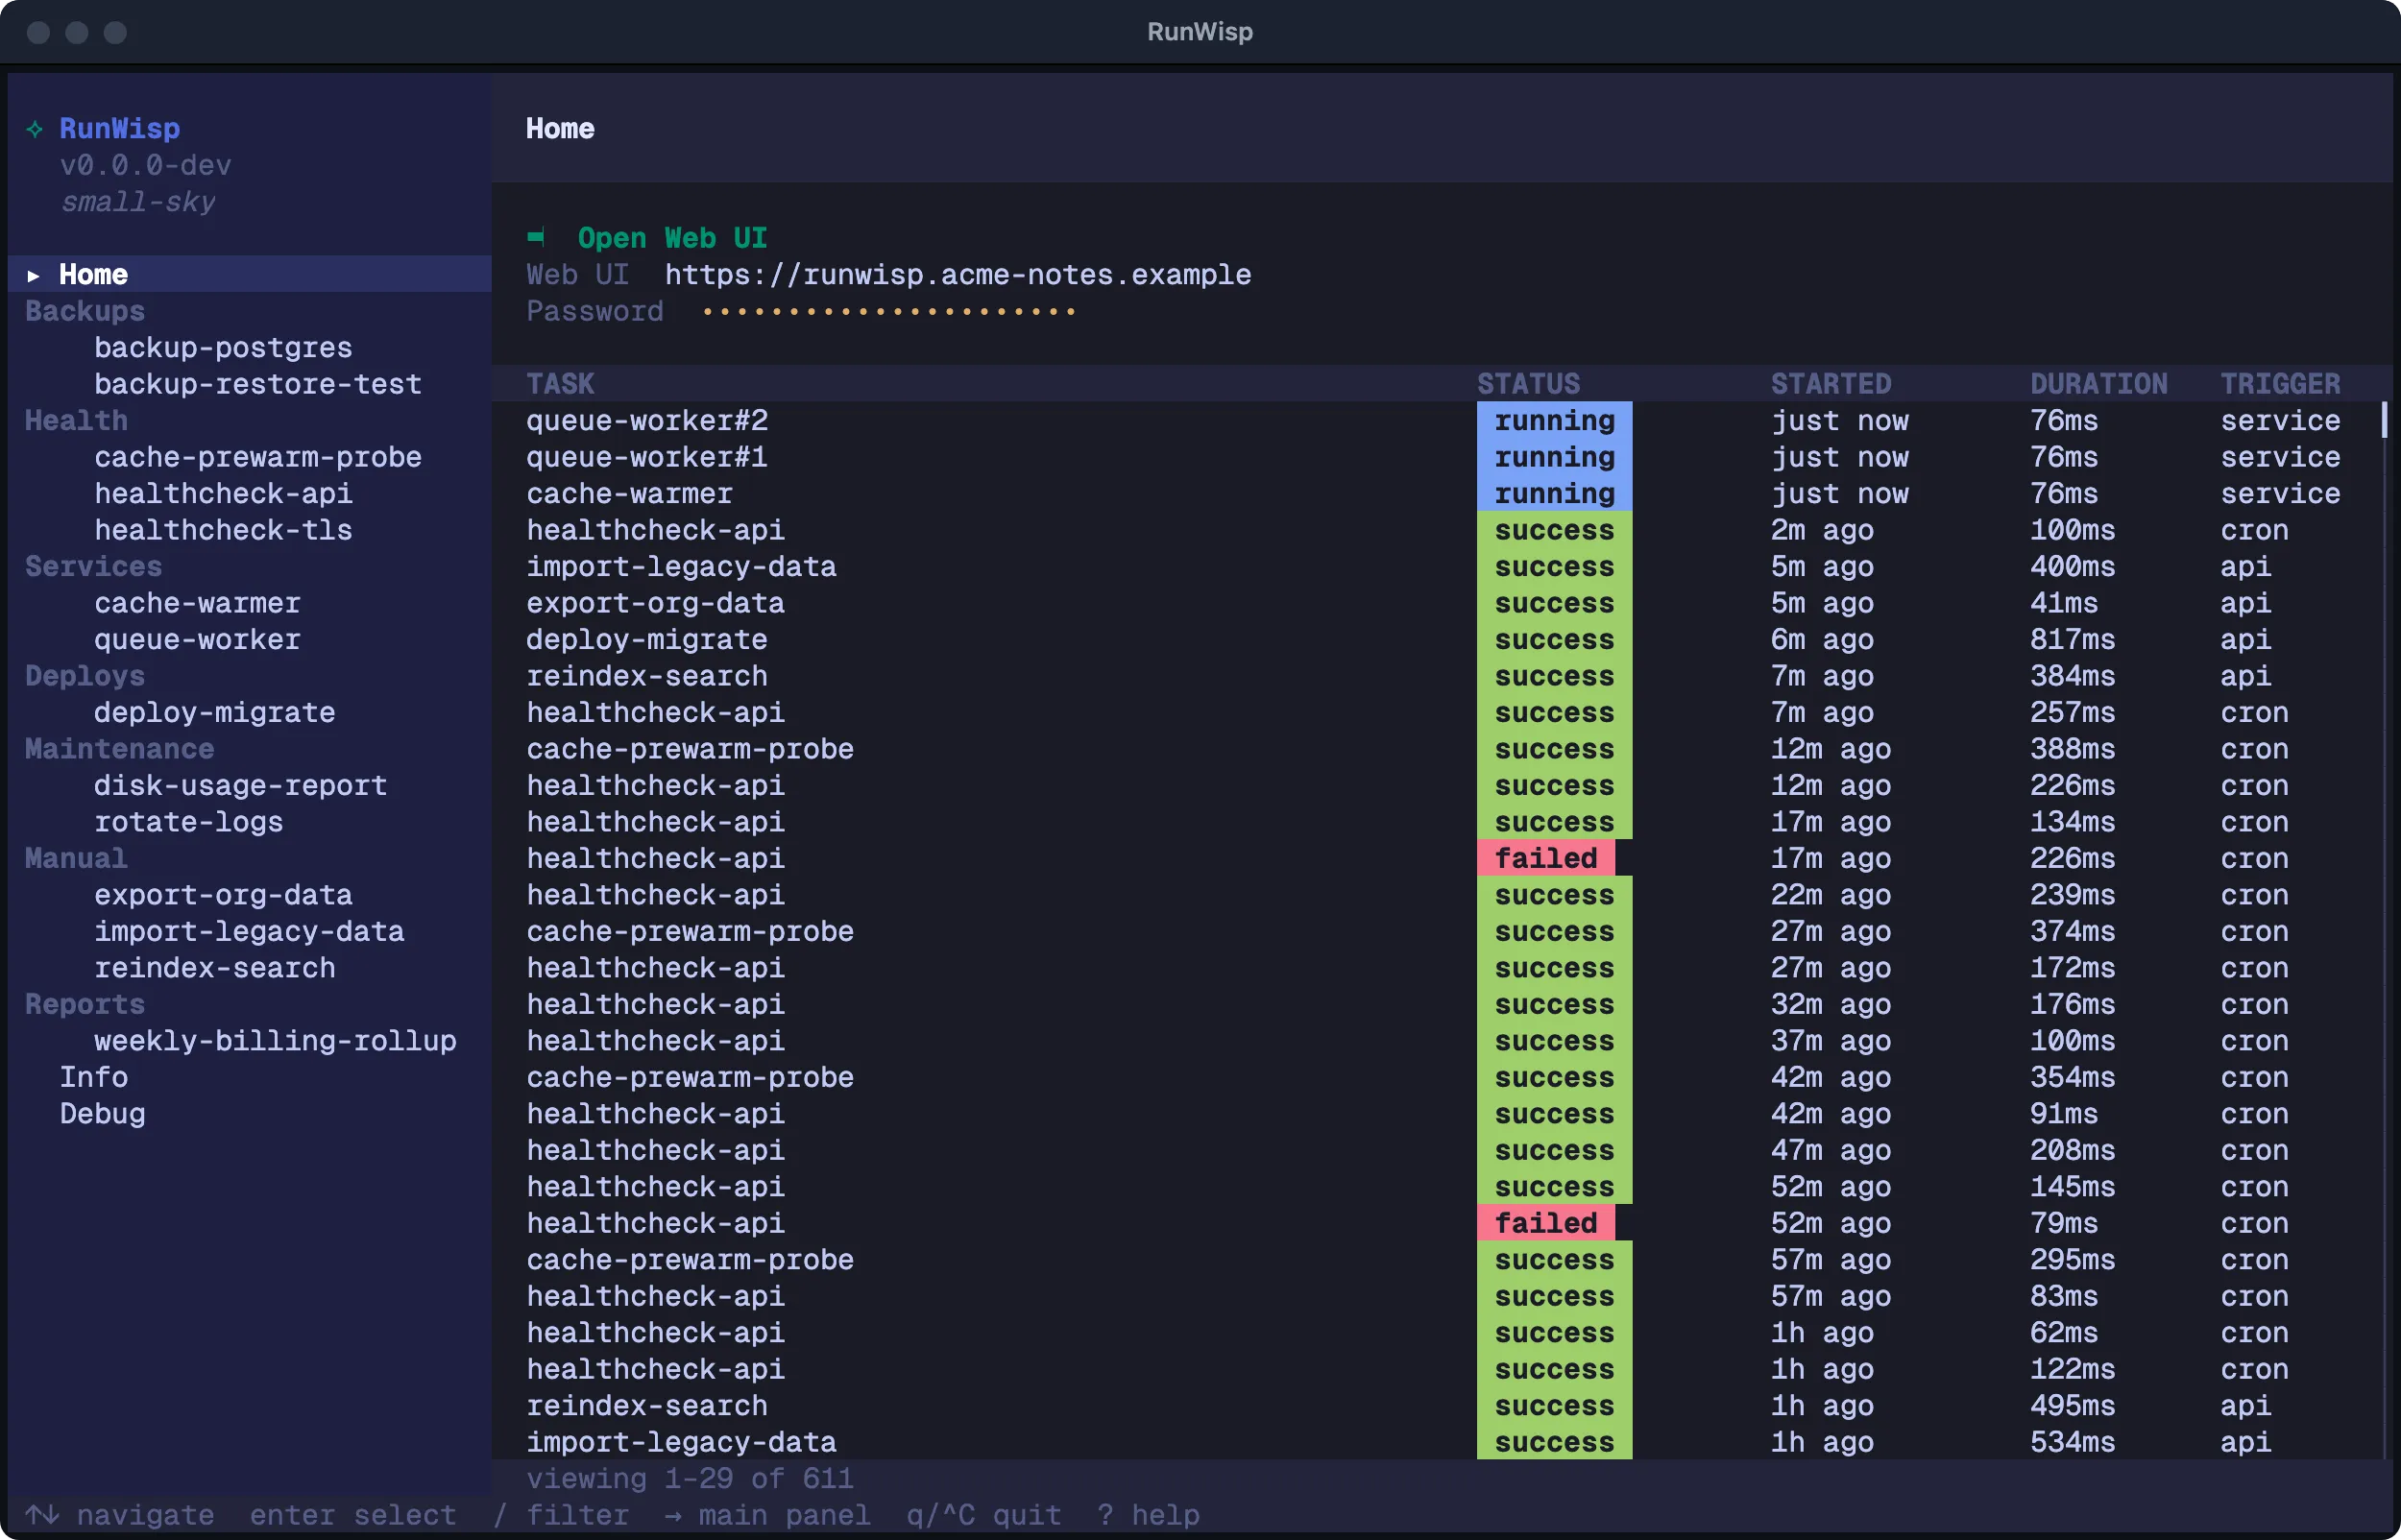Viewport: 2401px width, 1540px height.
Task: Click the navigate arrows icon in footer
Action: click(x=42, y=1515)
